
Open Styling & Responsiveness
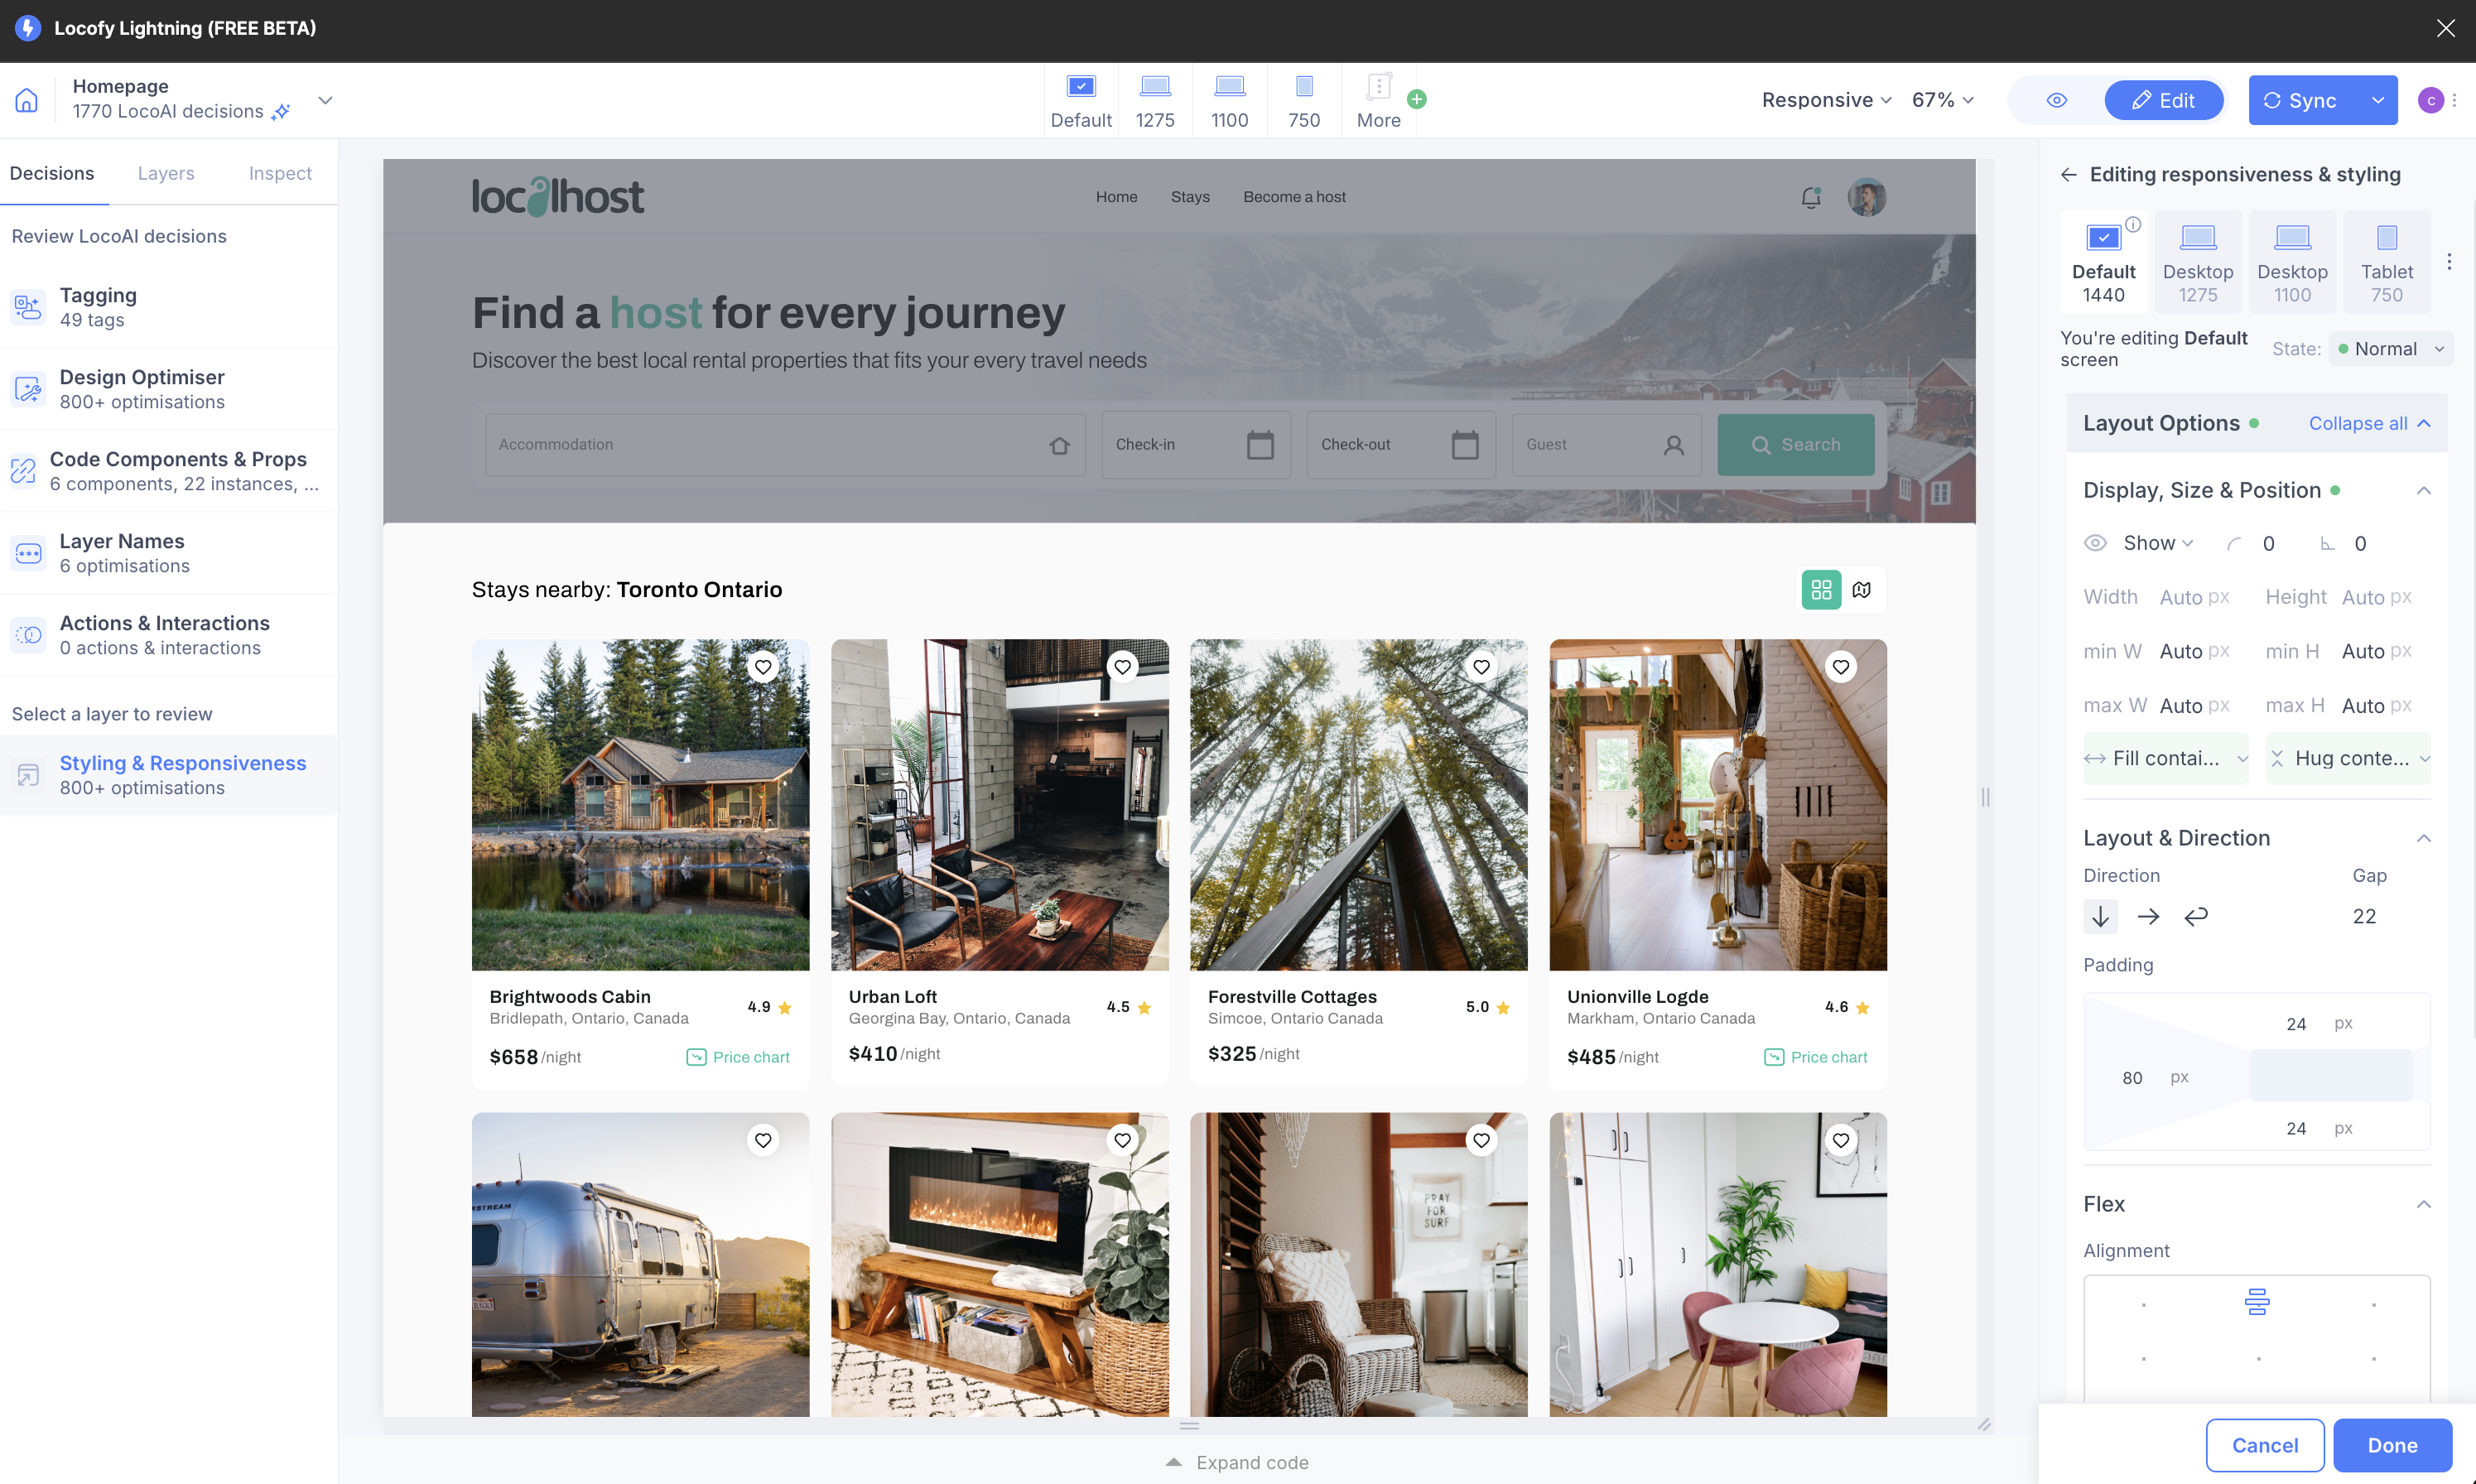click(x=168, y=775)
